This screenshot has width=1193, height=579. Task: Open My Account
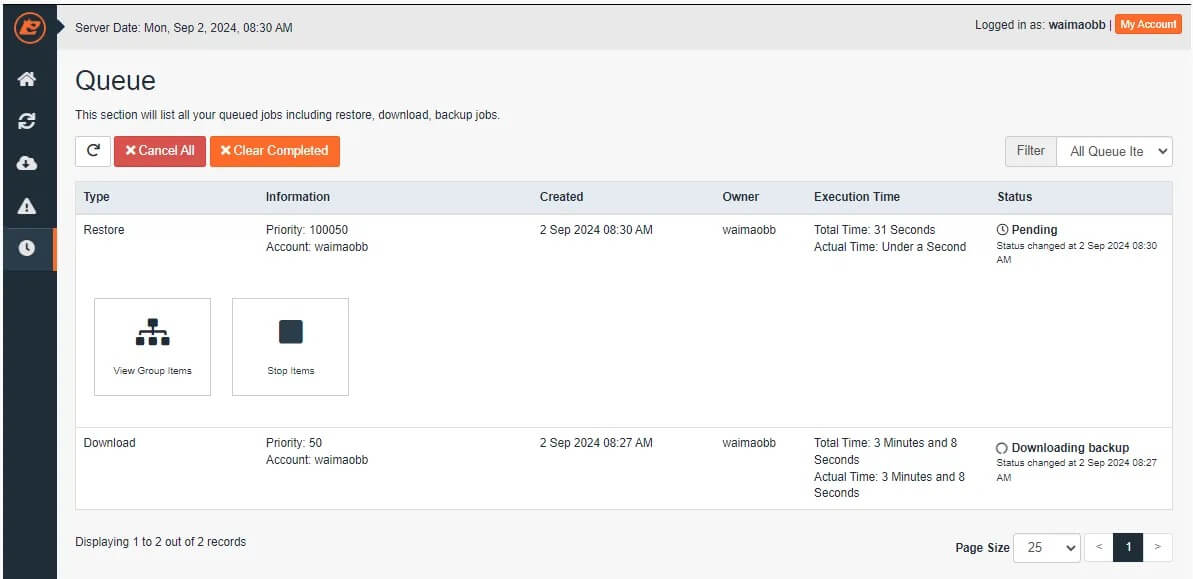(1148, 25)
